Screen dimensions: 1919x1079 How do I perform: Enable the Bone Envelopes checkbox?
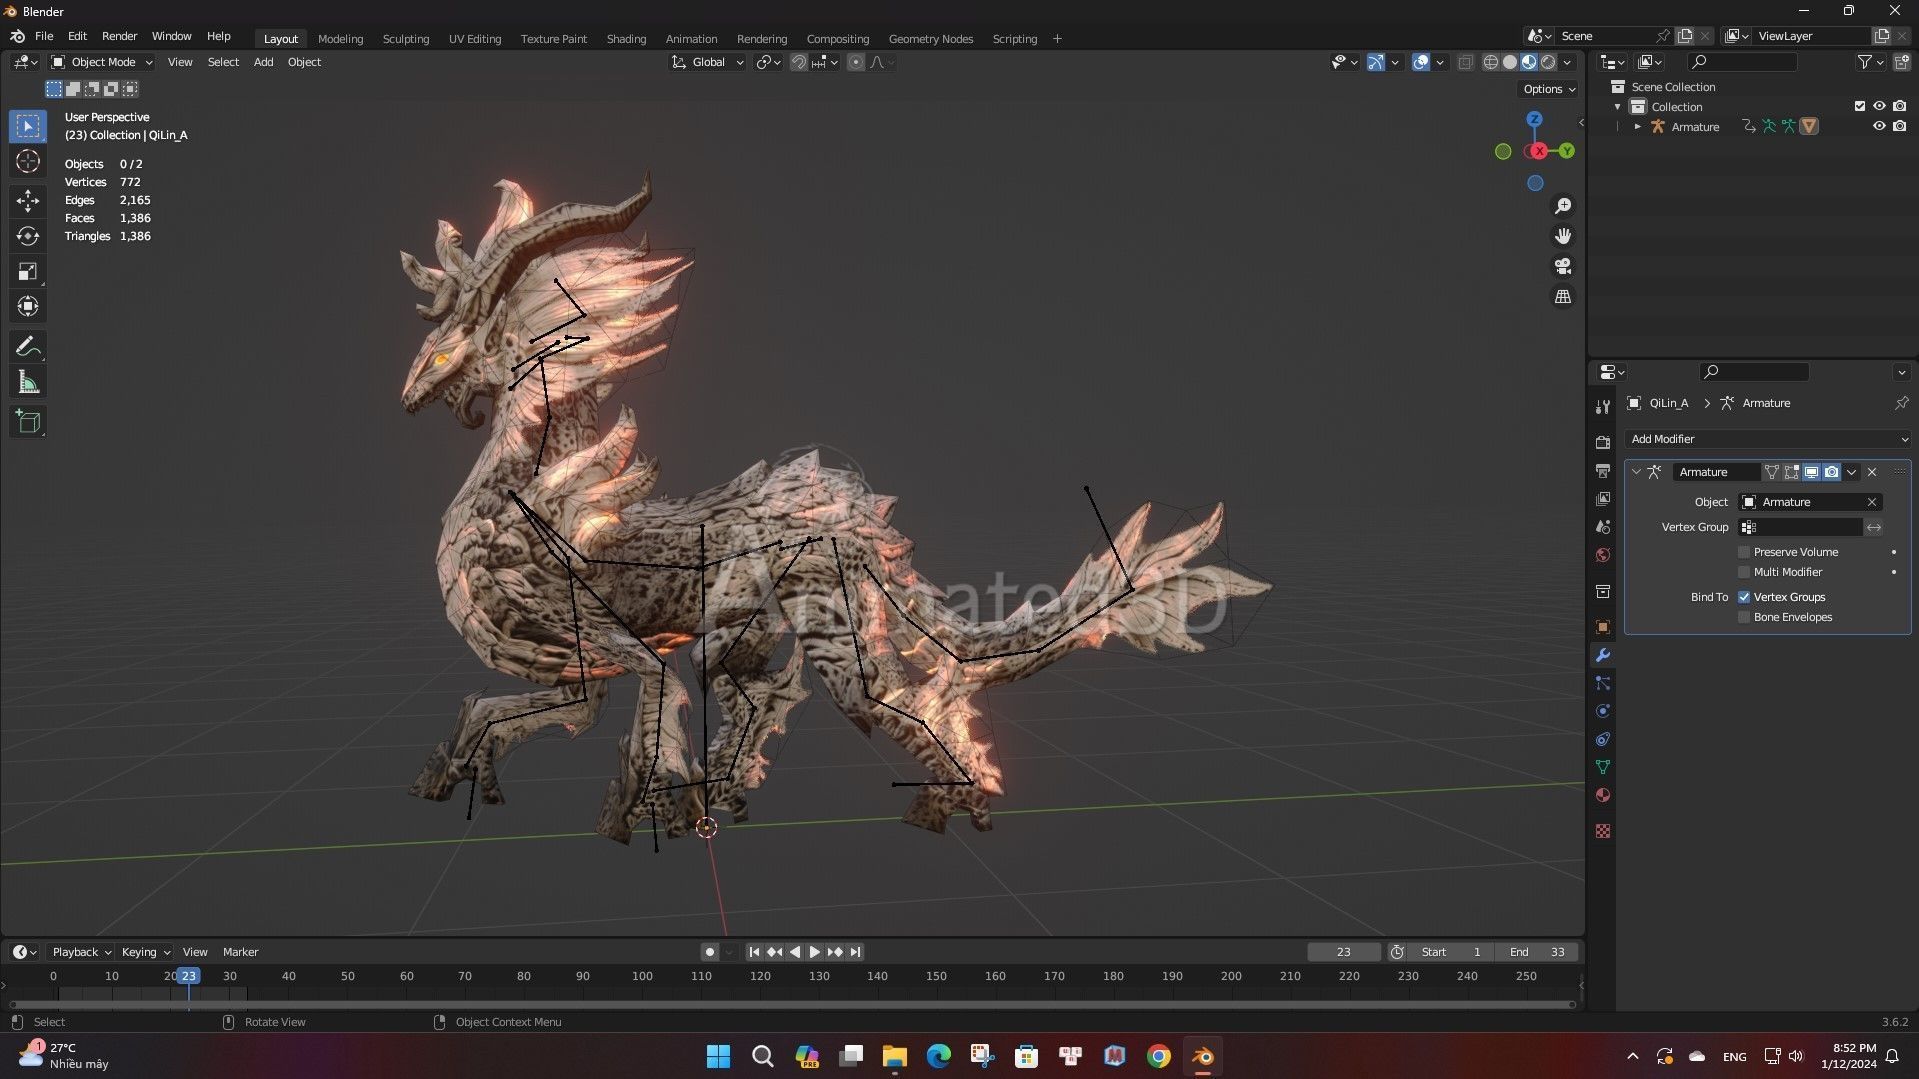pyautogui.click(x=1744, y=617)
